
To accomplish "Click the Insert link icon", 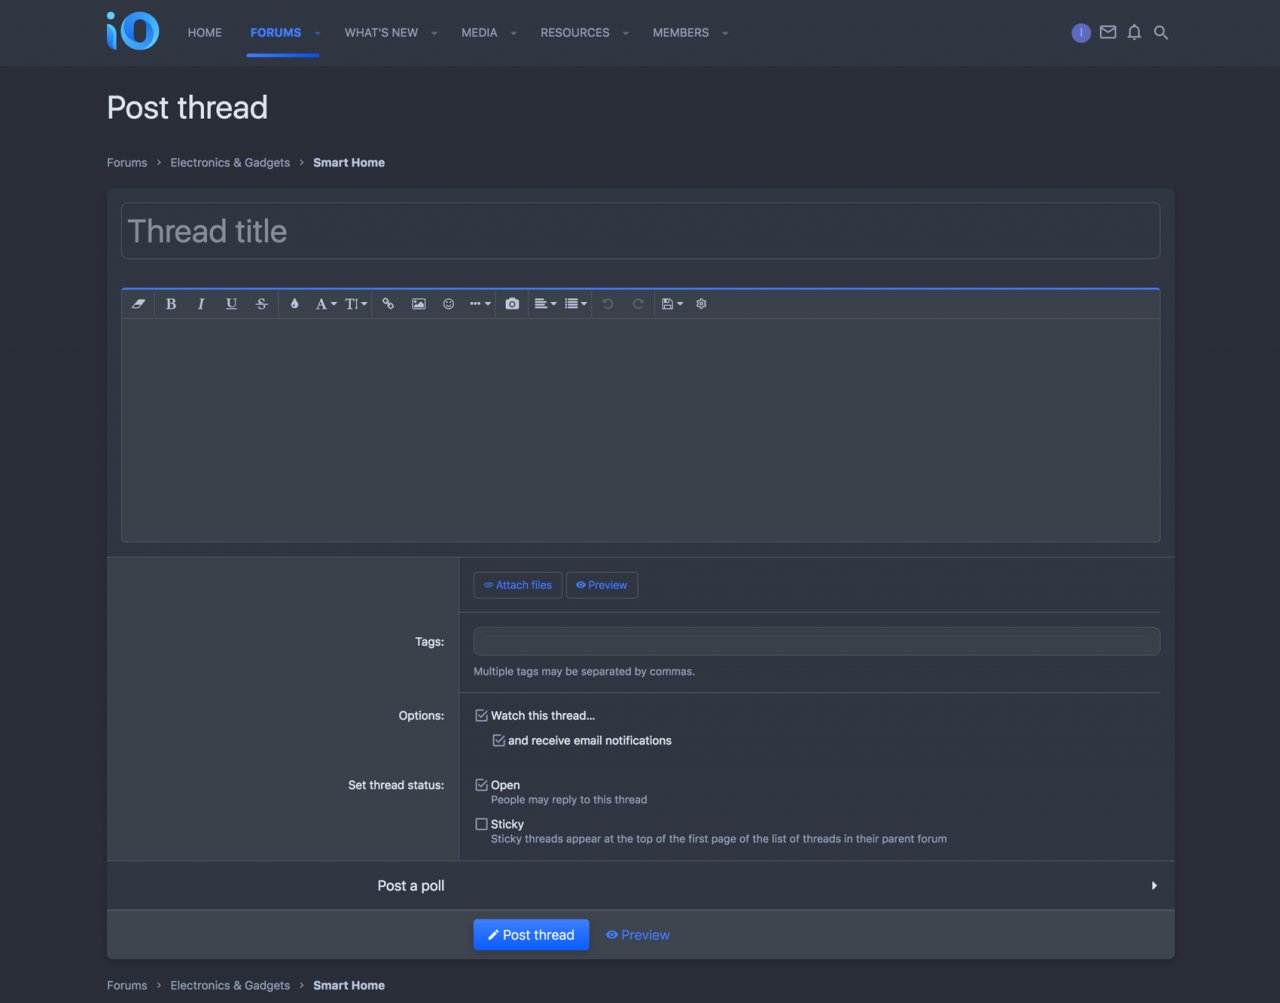I will 388,304.
